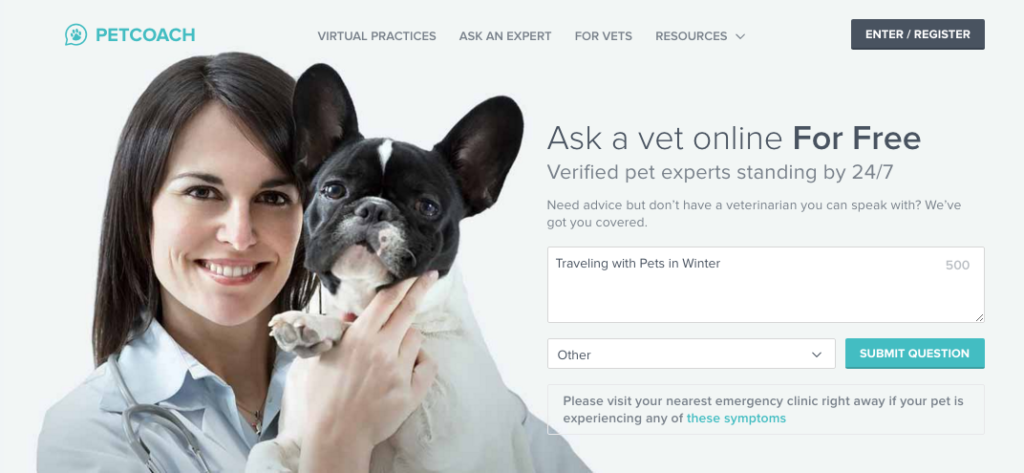
Task: Open the Other category dropdown
Action: click(691, 354)
